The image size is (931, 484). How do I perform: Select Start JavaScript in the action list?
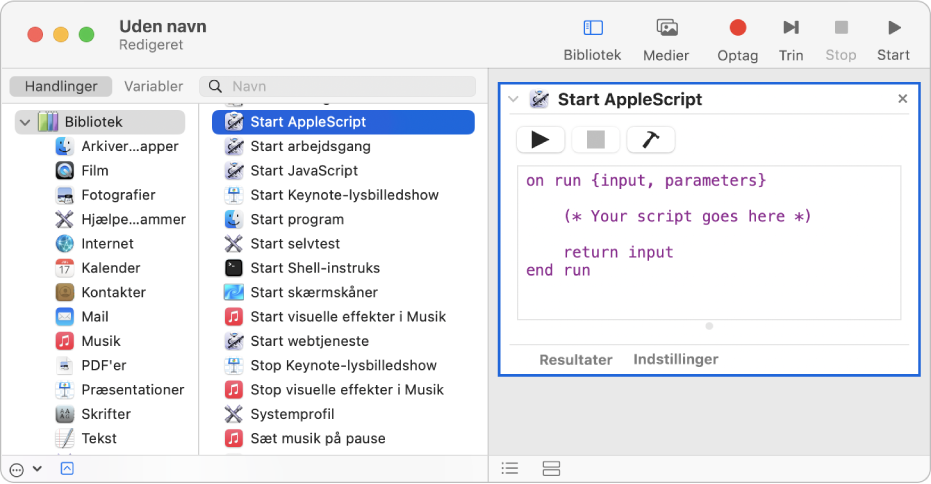pos(303,171)
